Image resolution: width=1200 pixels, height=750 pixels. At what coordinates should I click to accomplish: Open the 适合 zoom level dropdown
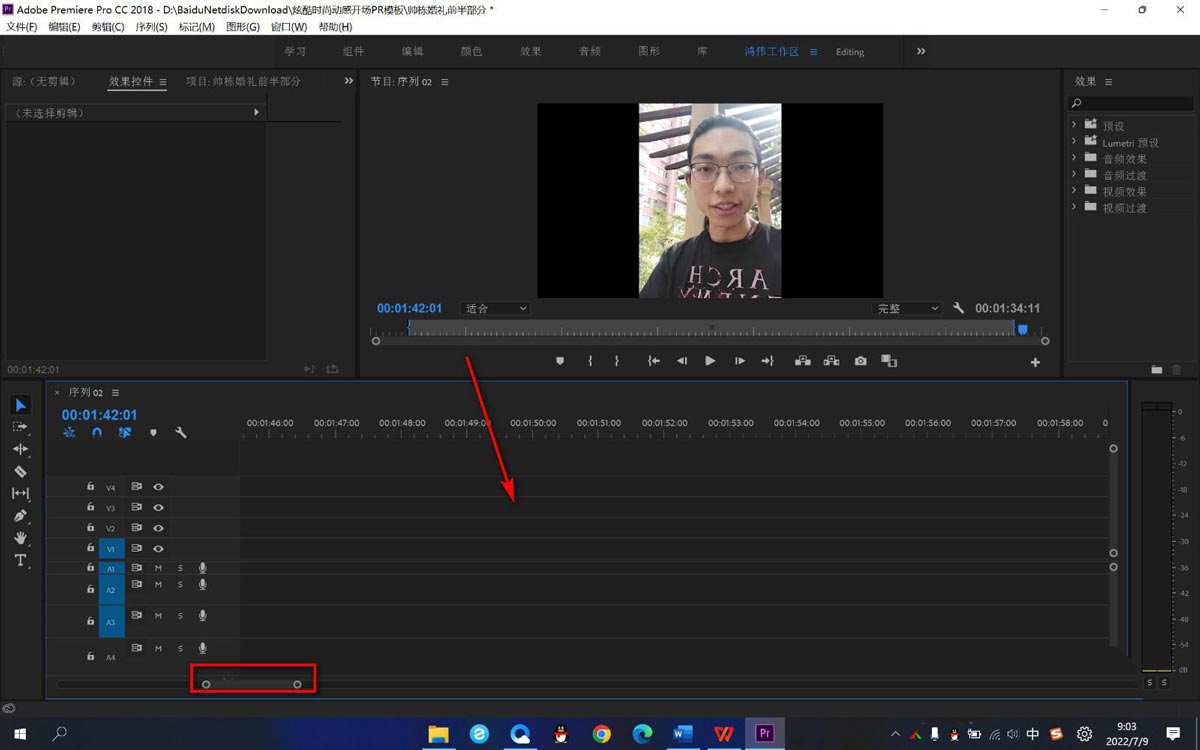[495, 309]
